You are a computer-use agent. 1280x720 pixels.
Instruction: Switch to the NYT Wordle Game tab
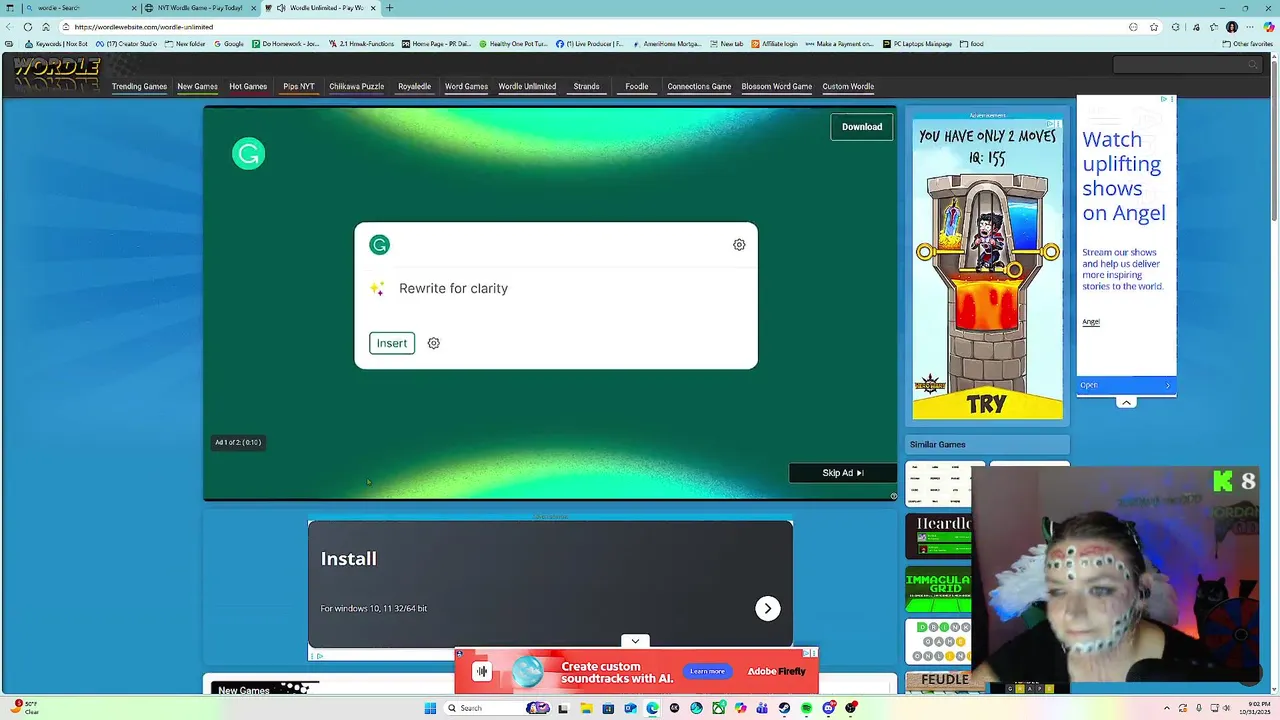click(199, 8)
